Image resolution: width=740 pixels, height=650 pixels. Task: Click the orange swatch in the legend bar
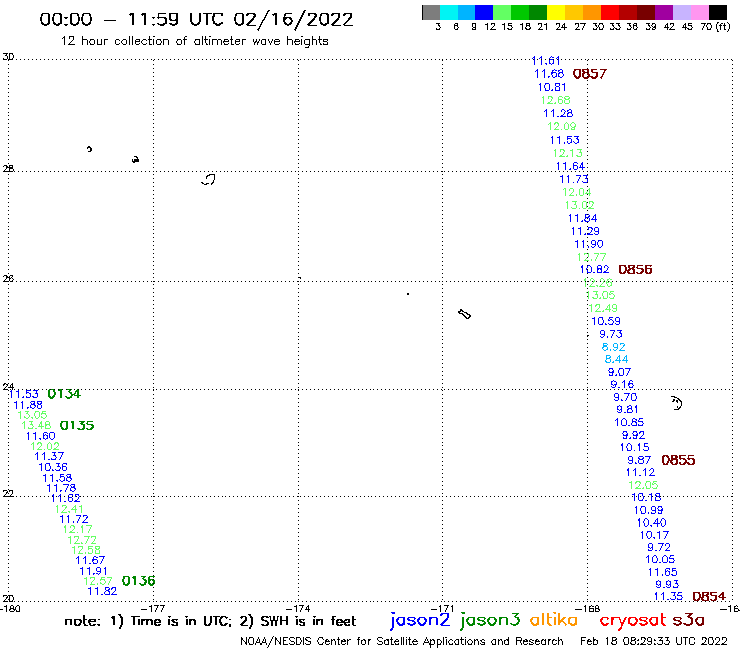[592, 12]
